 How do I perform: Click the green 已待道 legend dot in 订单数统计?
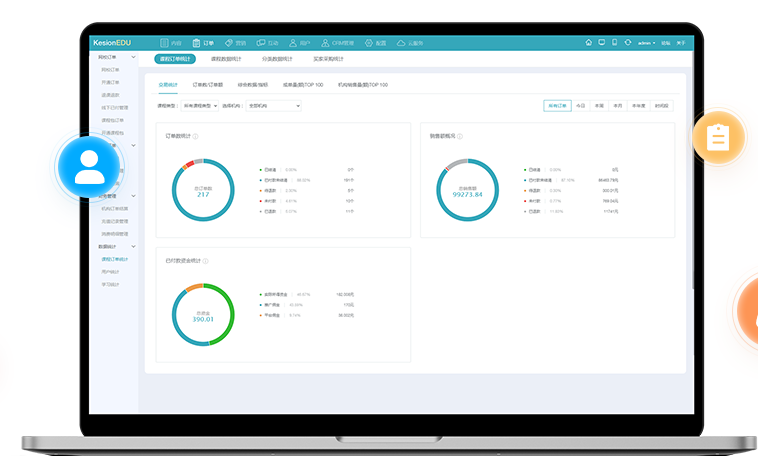261,170
